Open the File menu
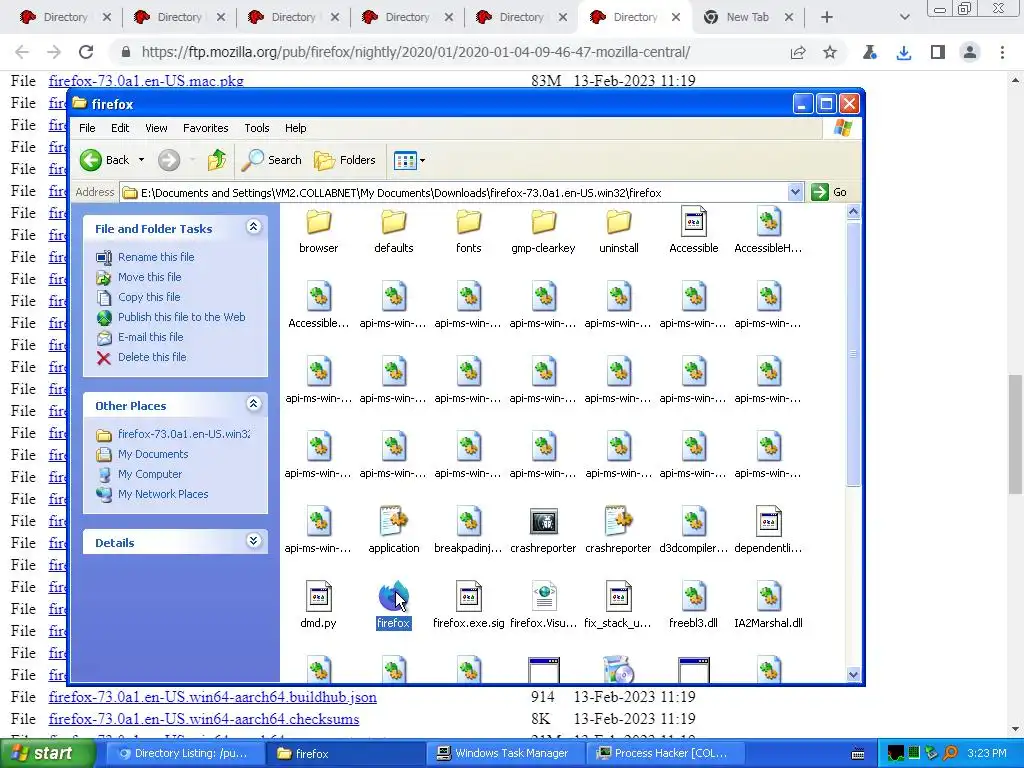Viewport: 1024px width, 768px height. 87,128
